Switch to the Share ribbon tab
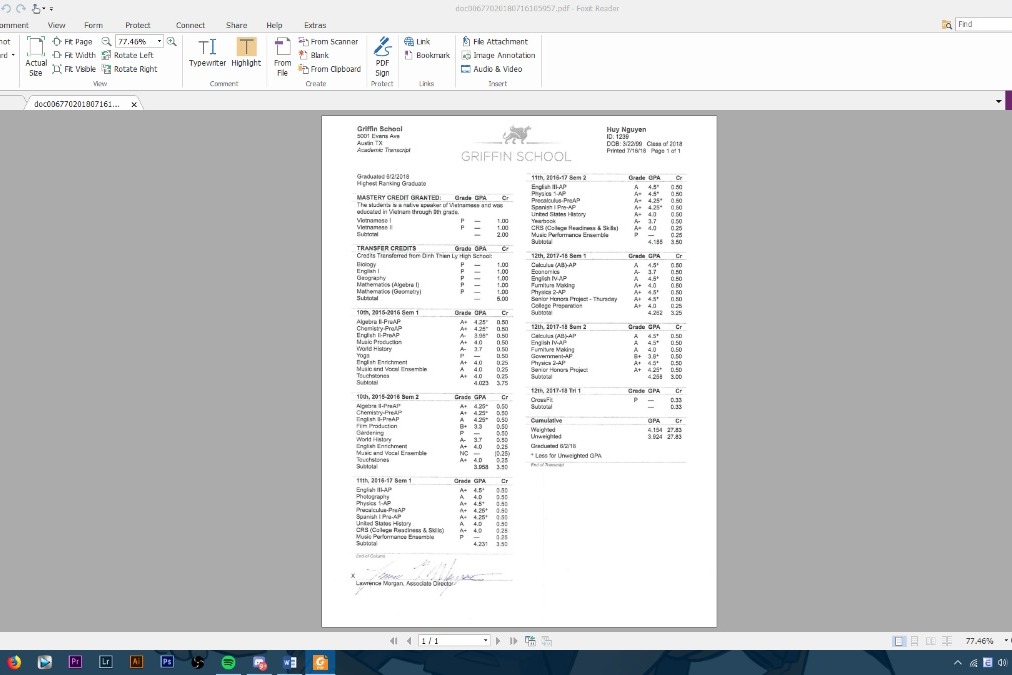This screenshot has width=1012, height=675. point(236,25)
